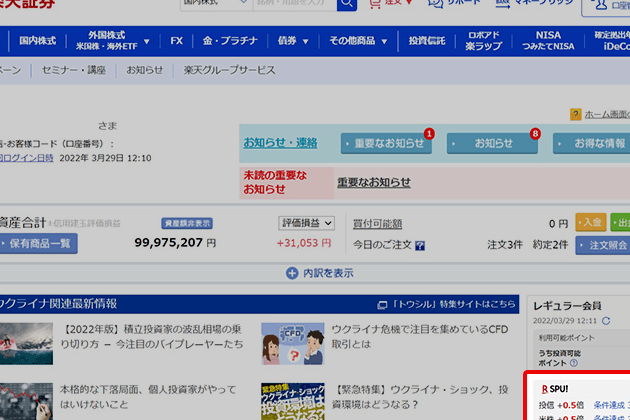This screenshot has height=420, width=630.
Task: Click the plus icon for 内訳を表示
Action: pyautogui.click(x=292, y=273)
